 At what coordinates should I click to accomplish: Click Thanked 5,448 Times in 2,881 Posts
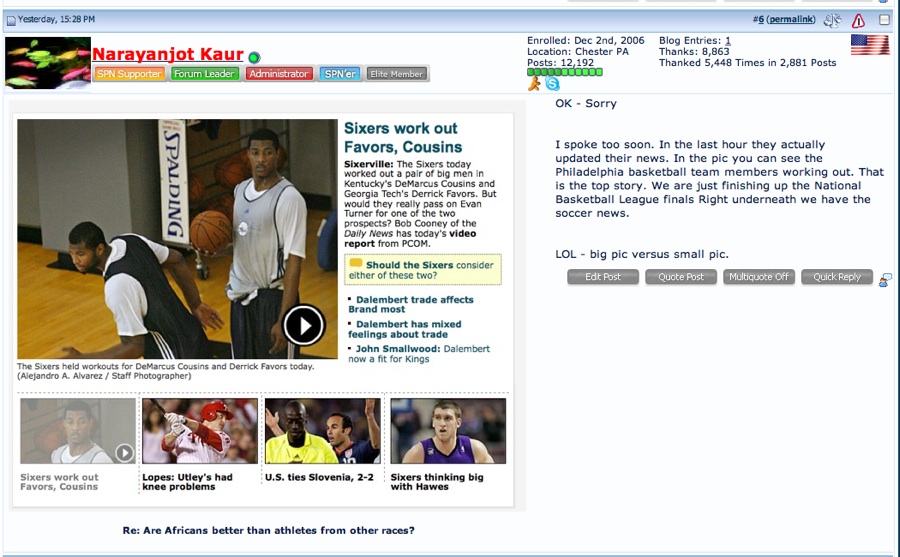point(747,63)
